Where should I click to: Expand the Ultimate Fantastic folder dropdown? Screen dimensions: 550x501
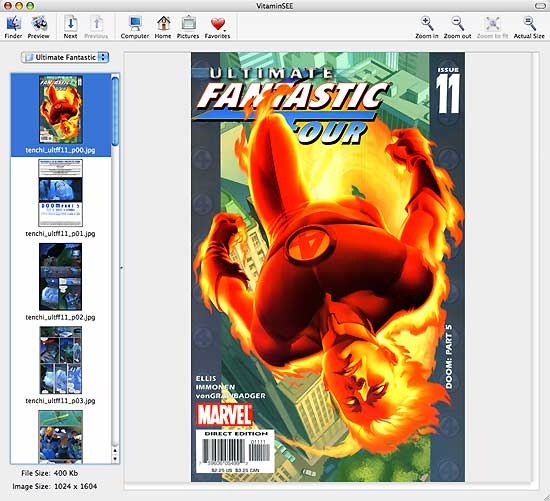[x=65, y=57]
